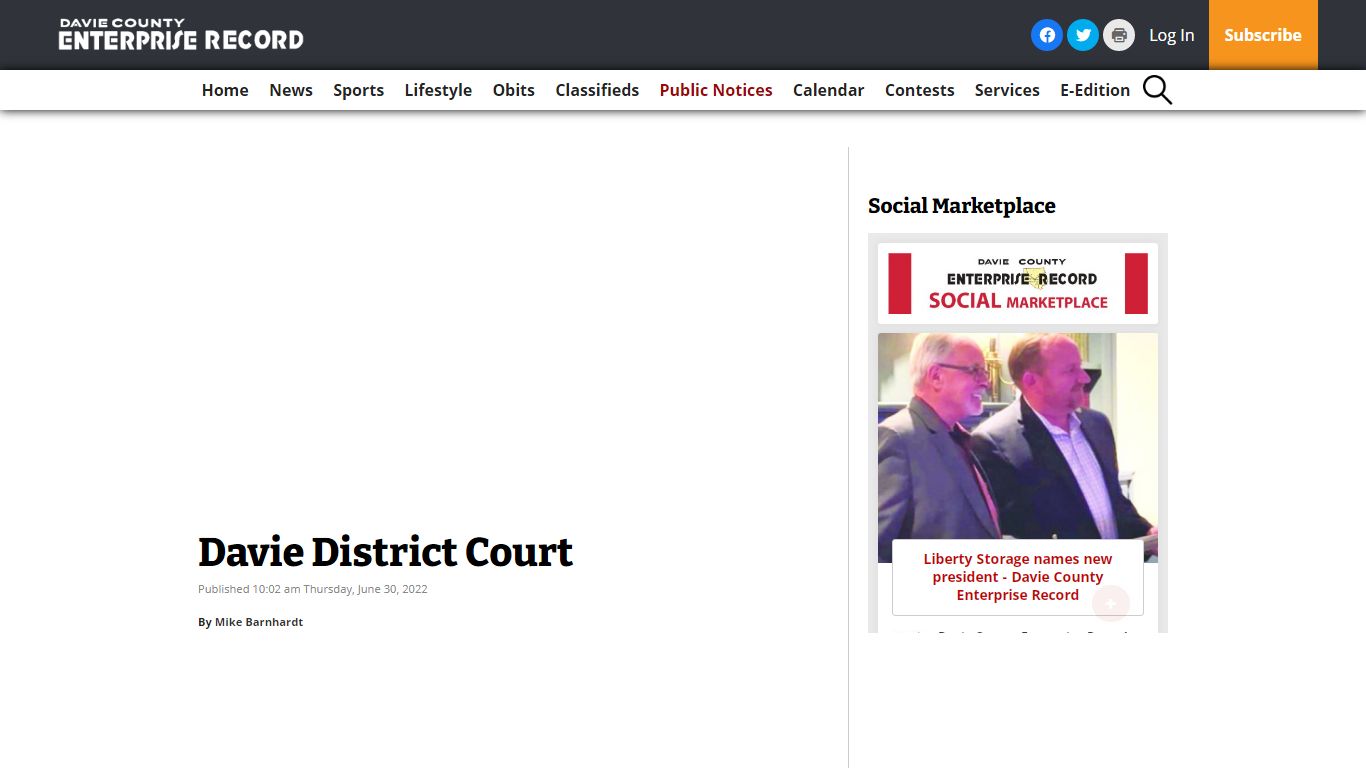Image resolution: width=1366 pixels, height=768 pixels.
Task: View the E-Edition
Action: tap(1095, 90)
